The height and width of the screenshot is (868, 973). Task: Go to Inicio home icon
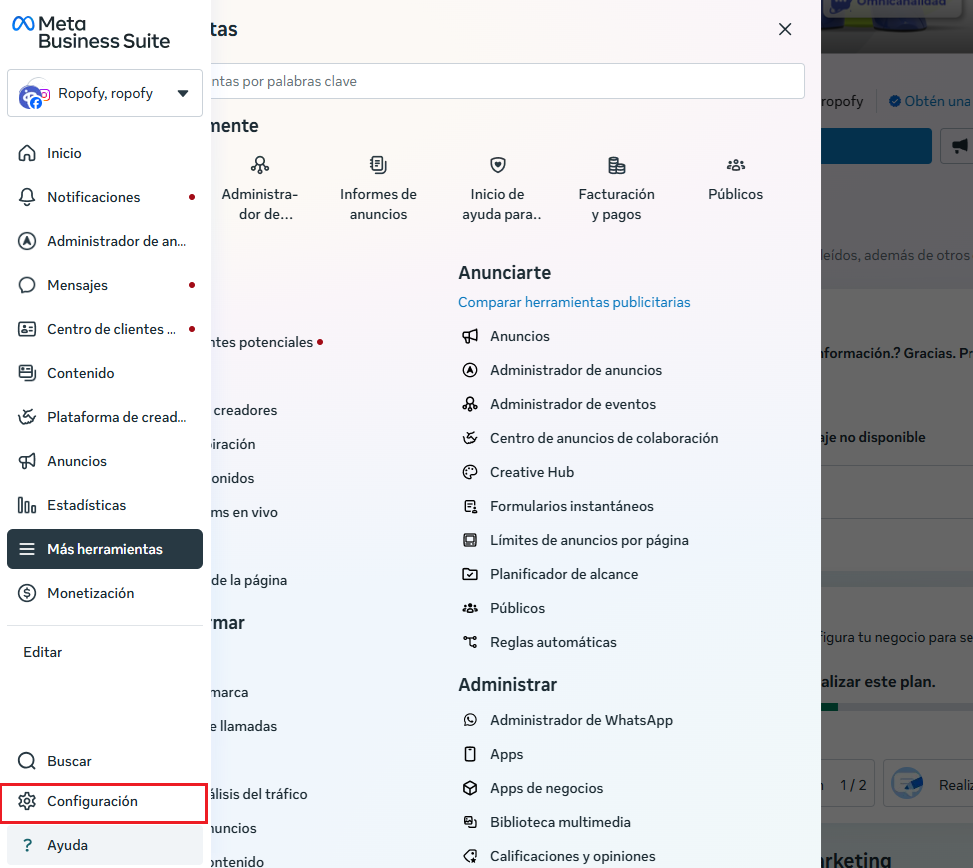click(x=27, y=153)
